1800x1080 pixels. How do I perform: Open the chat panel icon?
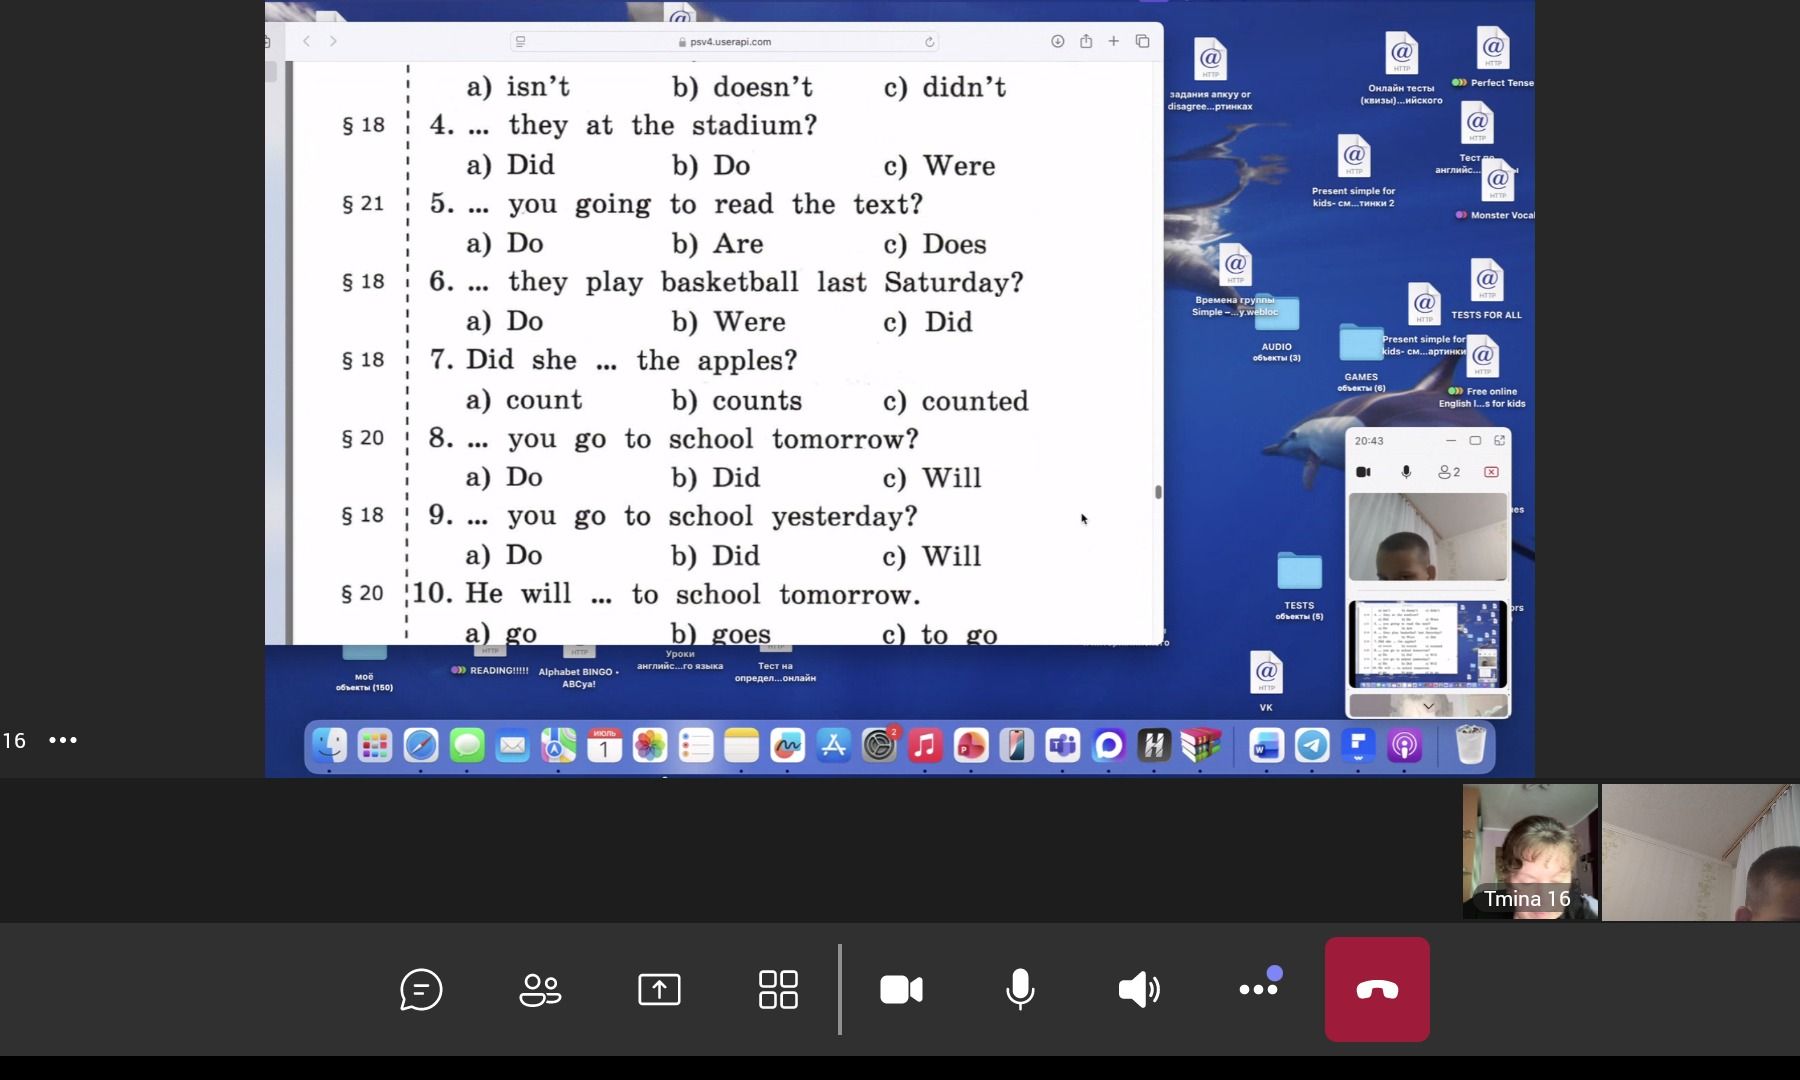pos(421,990)
